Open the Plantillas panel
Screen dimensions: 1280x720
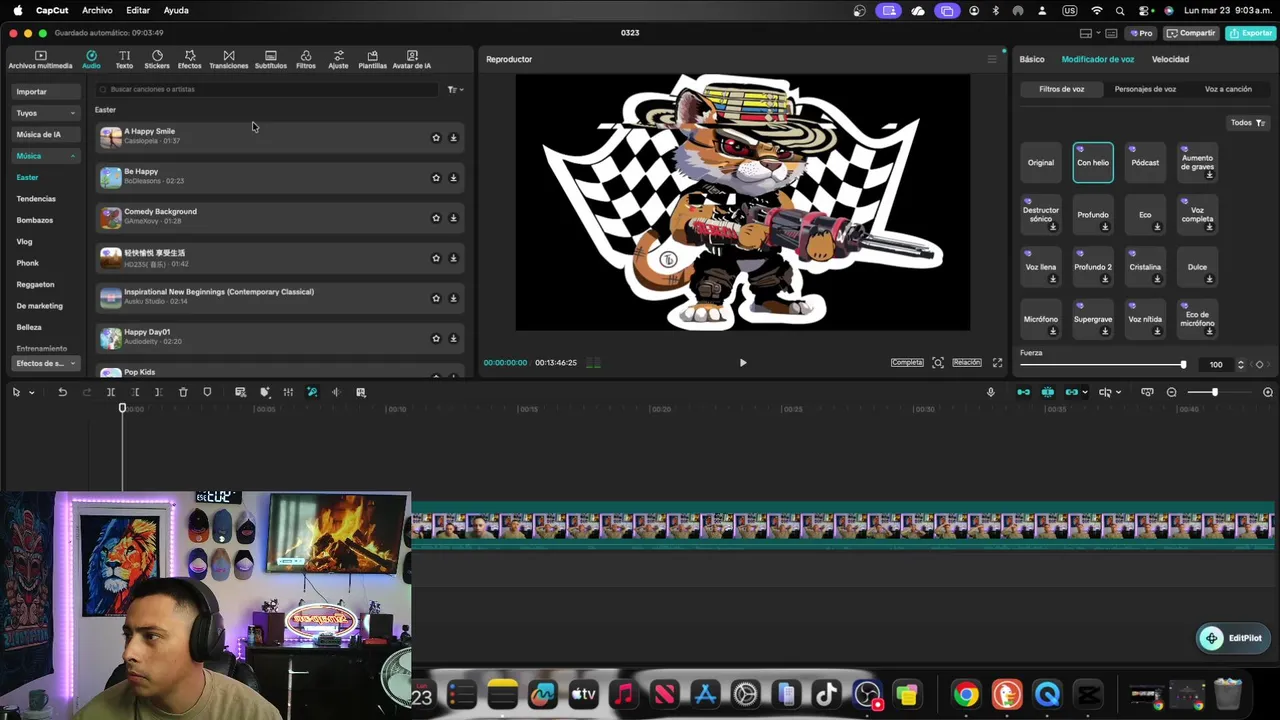click(x=373, y=60)
